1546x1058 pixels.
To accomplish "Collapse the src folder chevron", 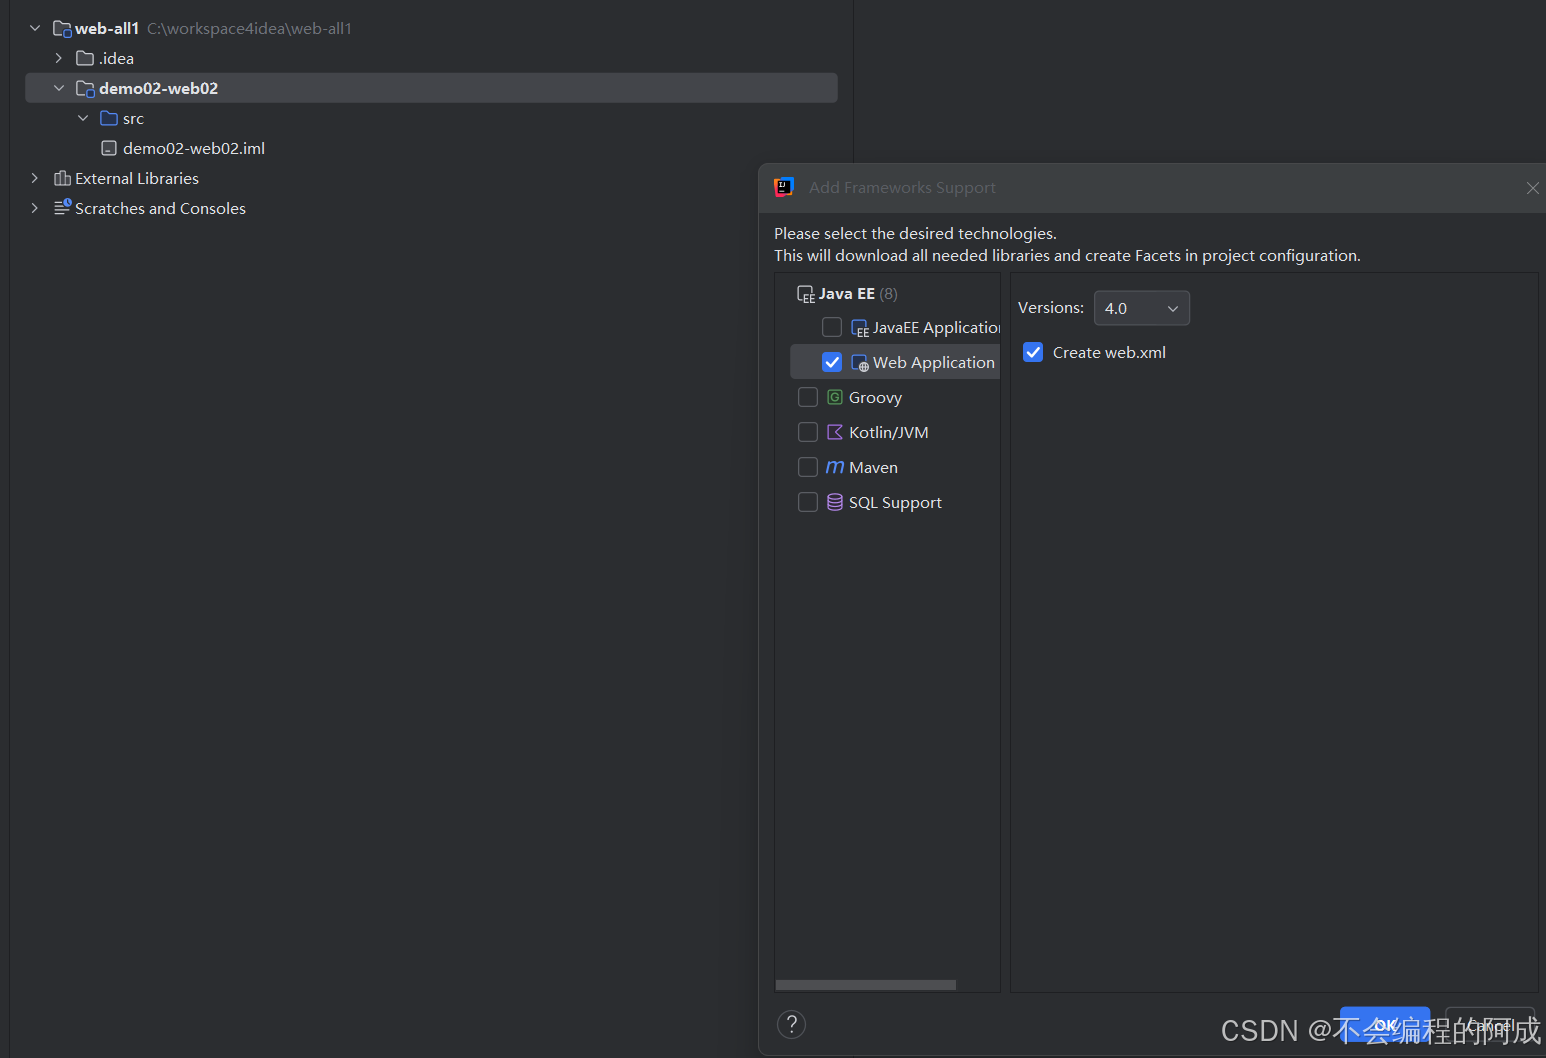I will pos(83,118).
